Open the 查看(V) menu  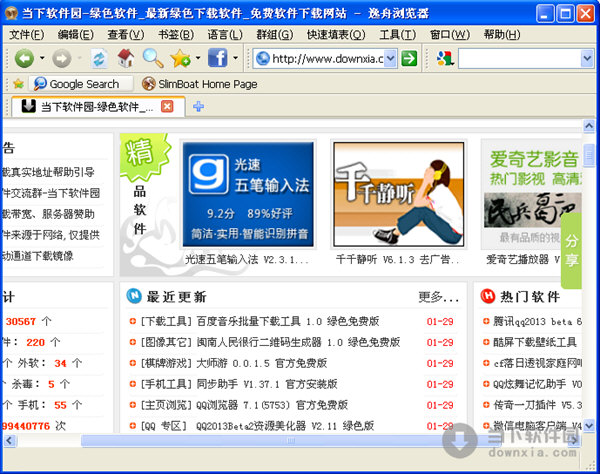pyautogui.click(x=126, y=35)
